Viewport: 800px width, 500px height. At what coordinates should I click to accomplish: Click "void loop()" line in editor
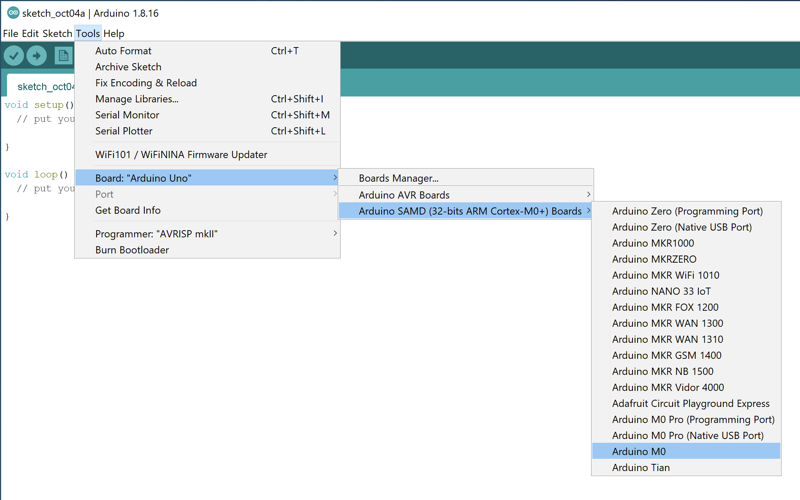point(36,174)
